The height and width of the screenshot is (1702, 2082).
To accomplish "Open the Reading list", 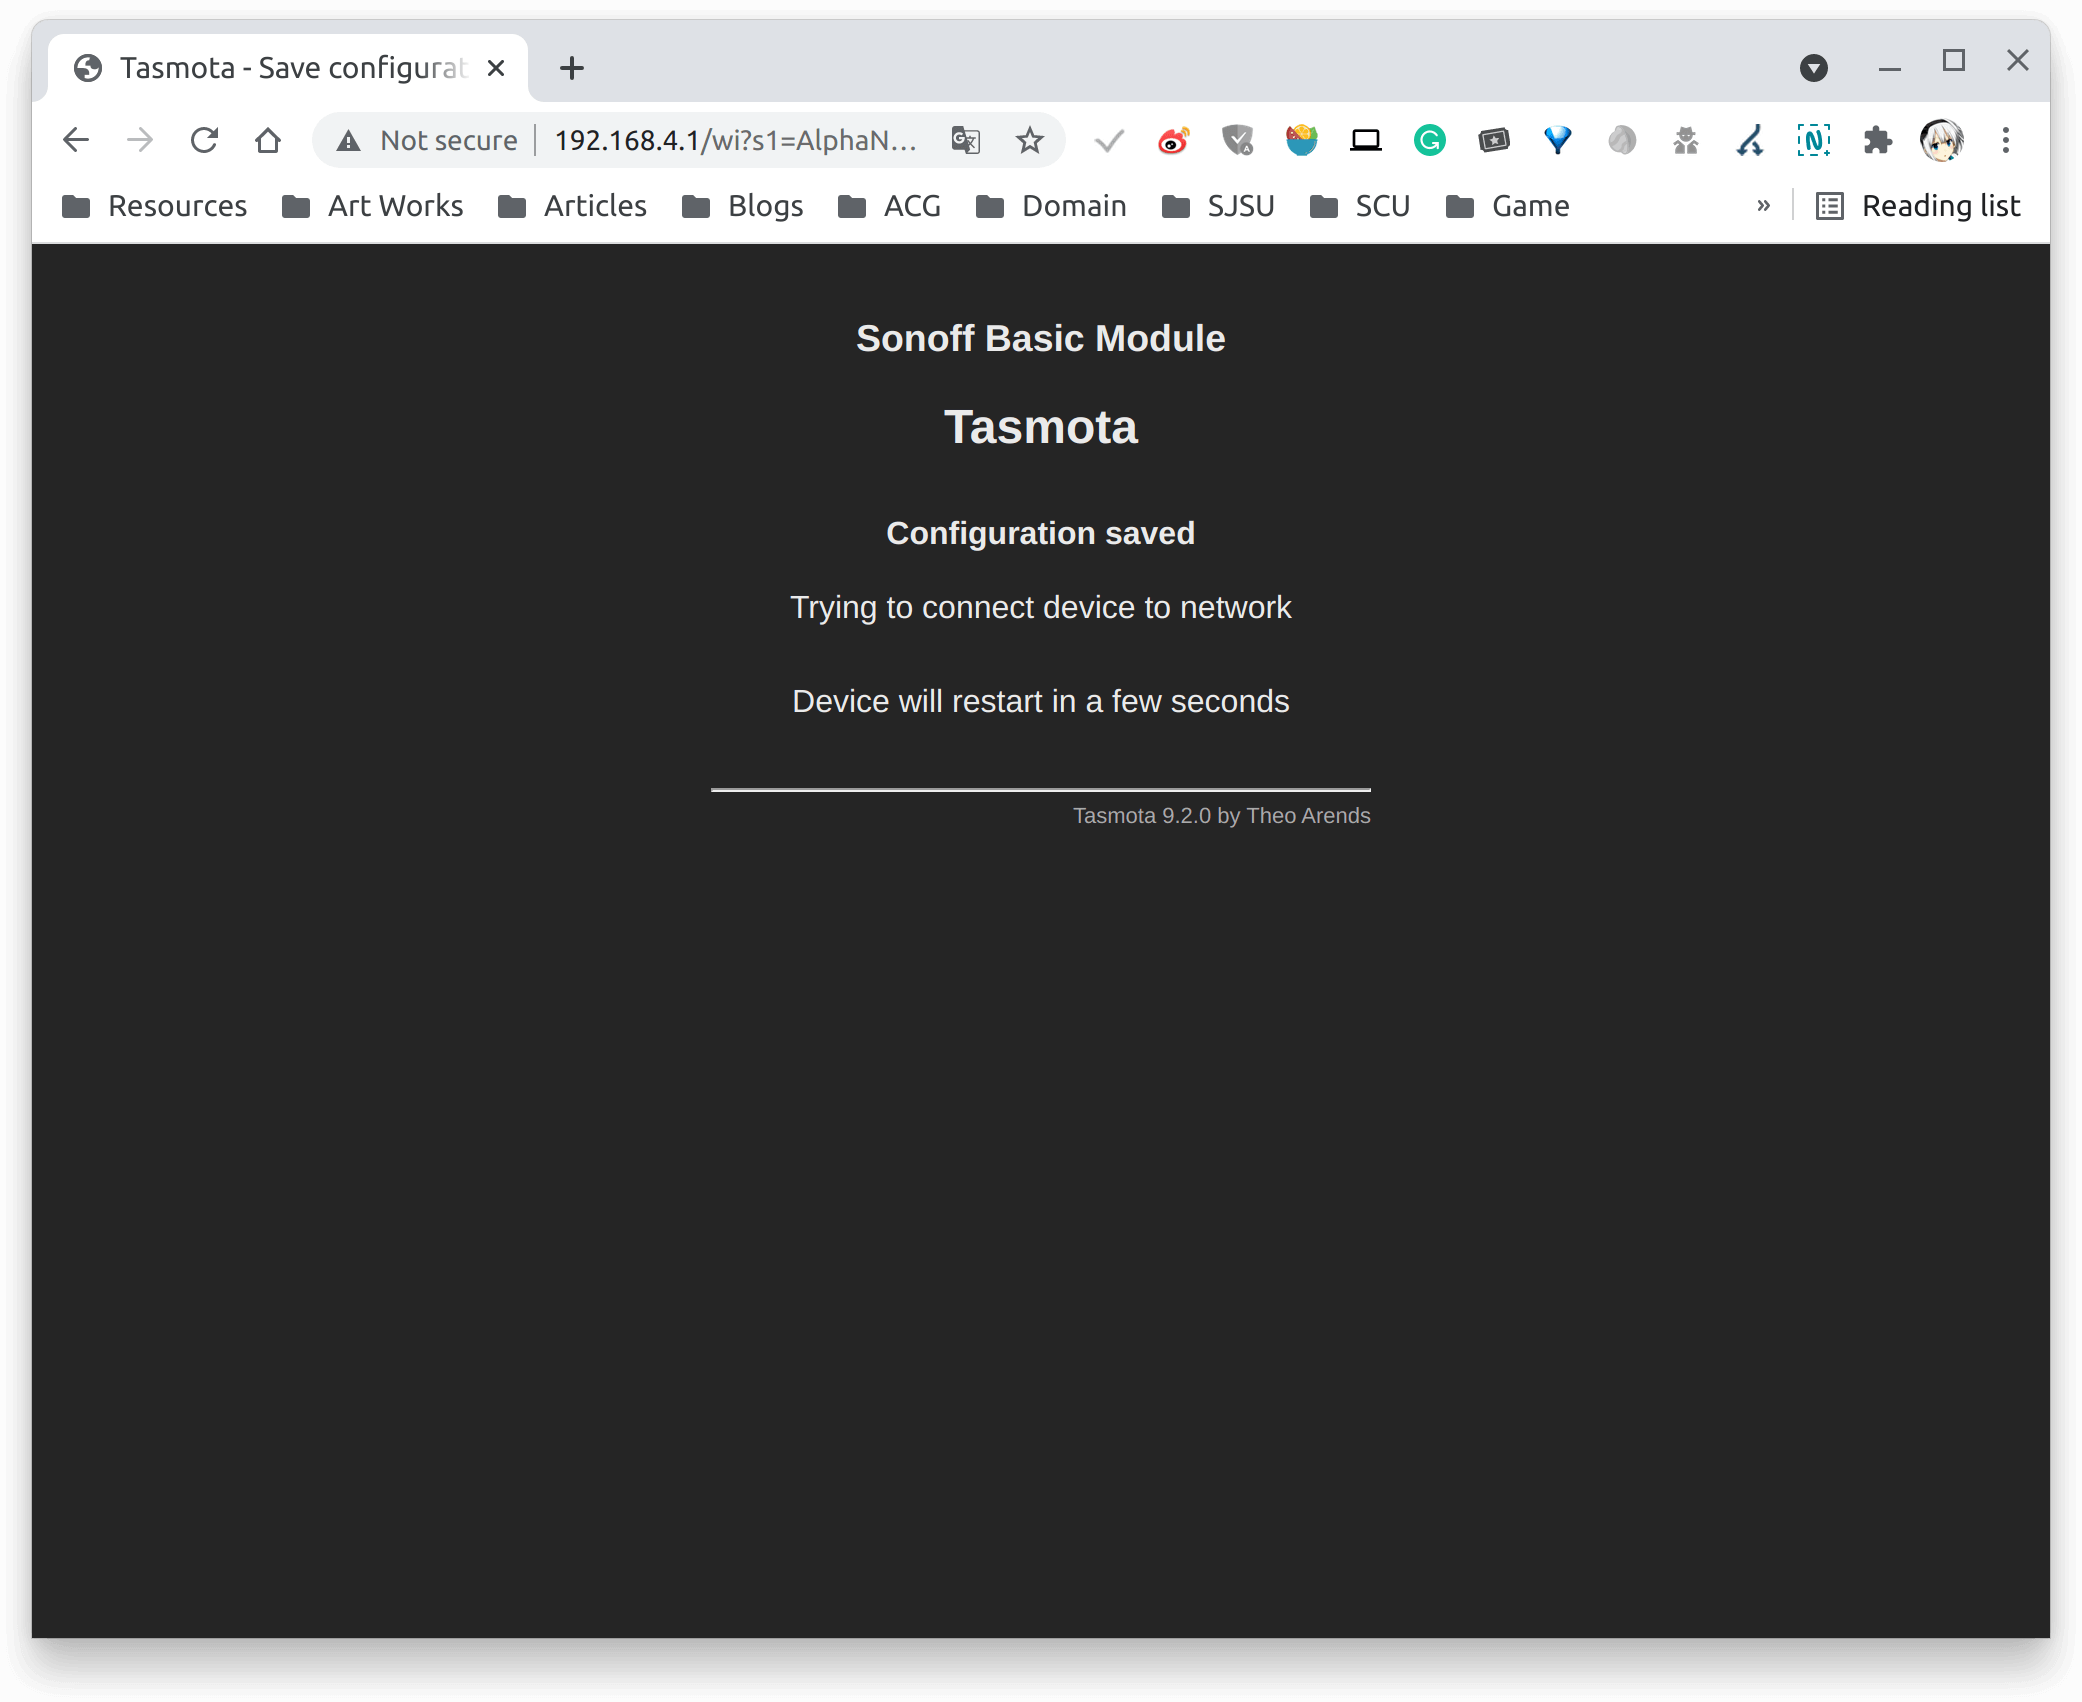I will [x=1918, y=206].
